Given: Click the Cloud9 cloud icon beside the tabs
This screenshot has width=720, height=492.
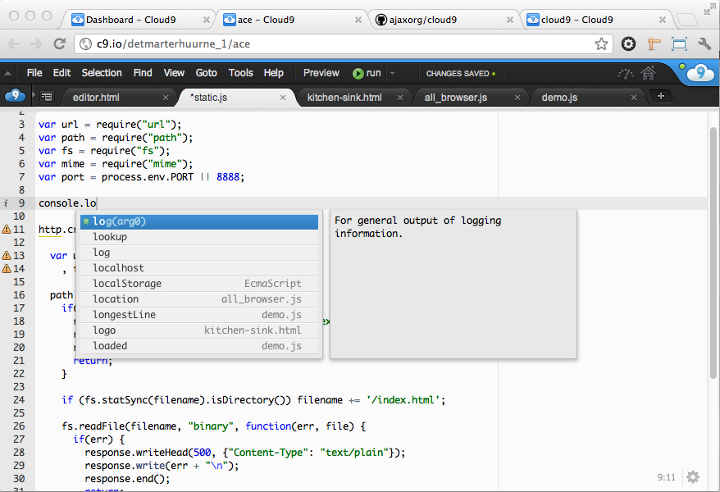Looking at the screenshot, I should pos(15,96).
